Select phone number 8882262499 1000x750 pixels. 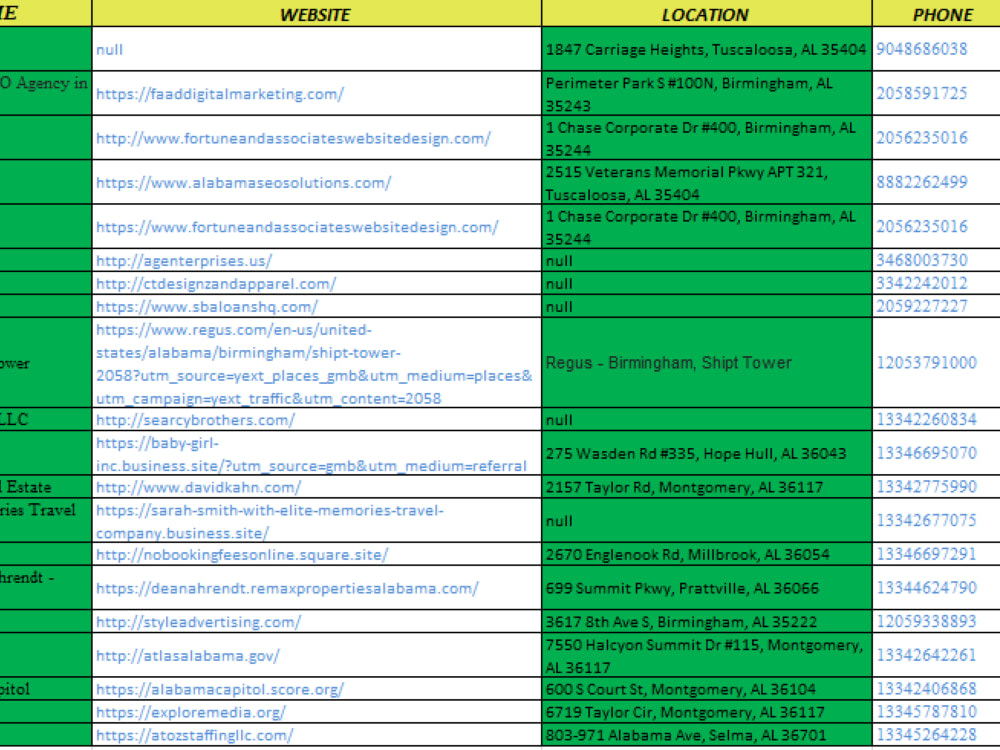(922, 182)
